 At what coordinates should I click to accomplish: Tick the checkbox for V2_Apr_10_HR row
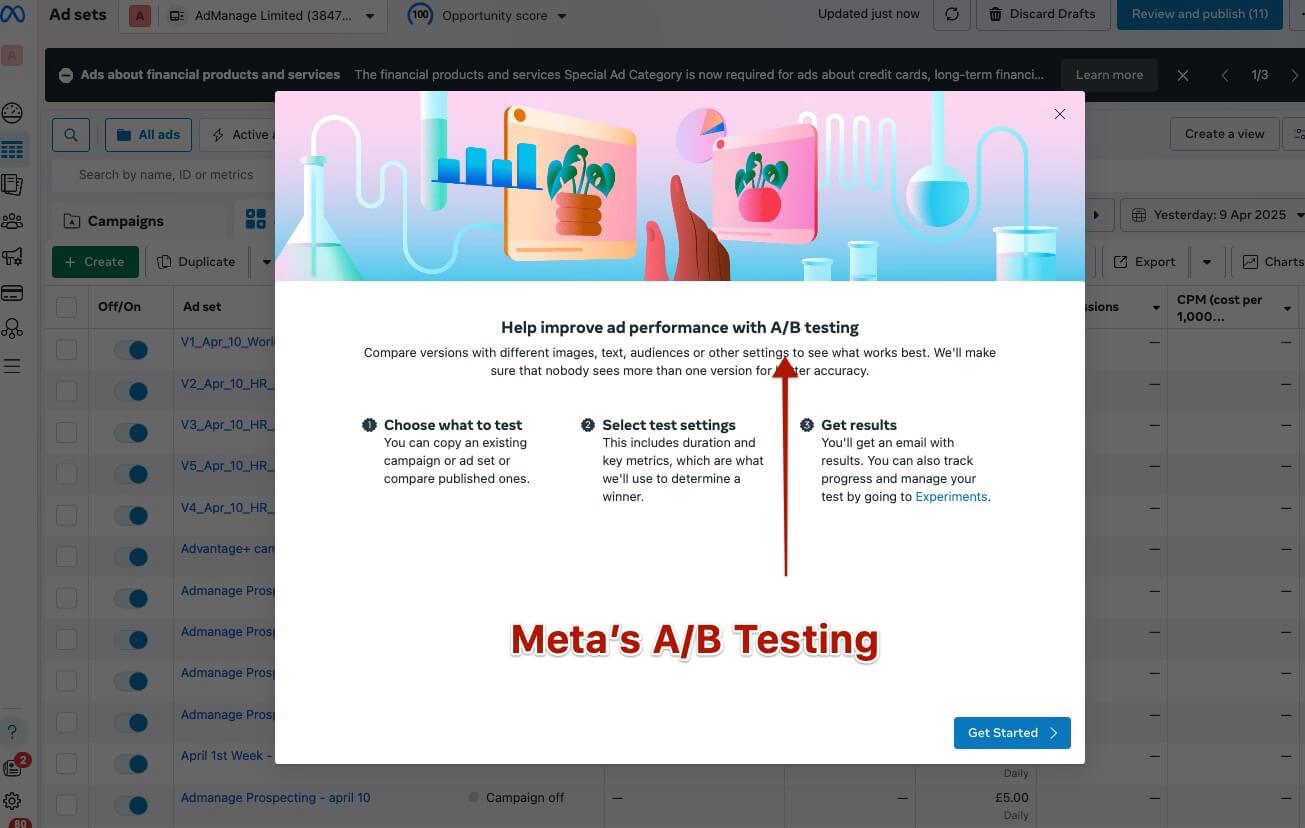pyautogui.click(x=66, y=391)
